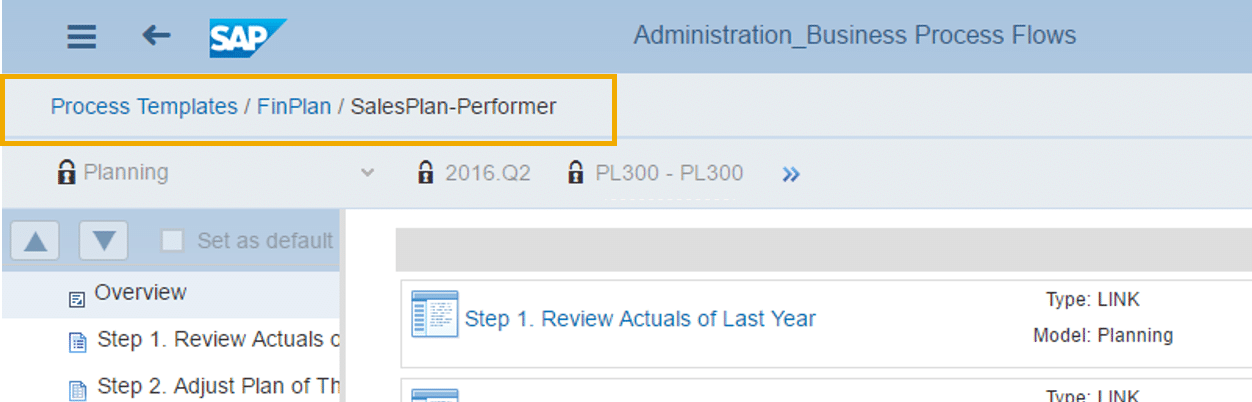The image size is (1252, 402).
Task: Expand more context with double chevron
Action: point(791,174)
